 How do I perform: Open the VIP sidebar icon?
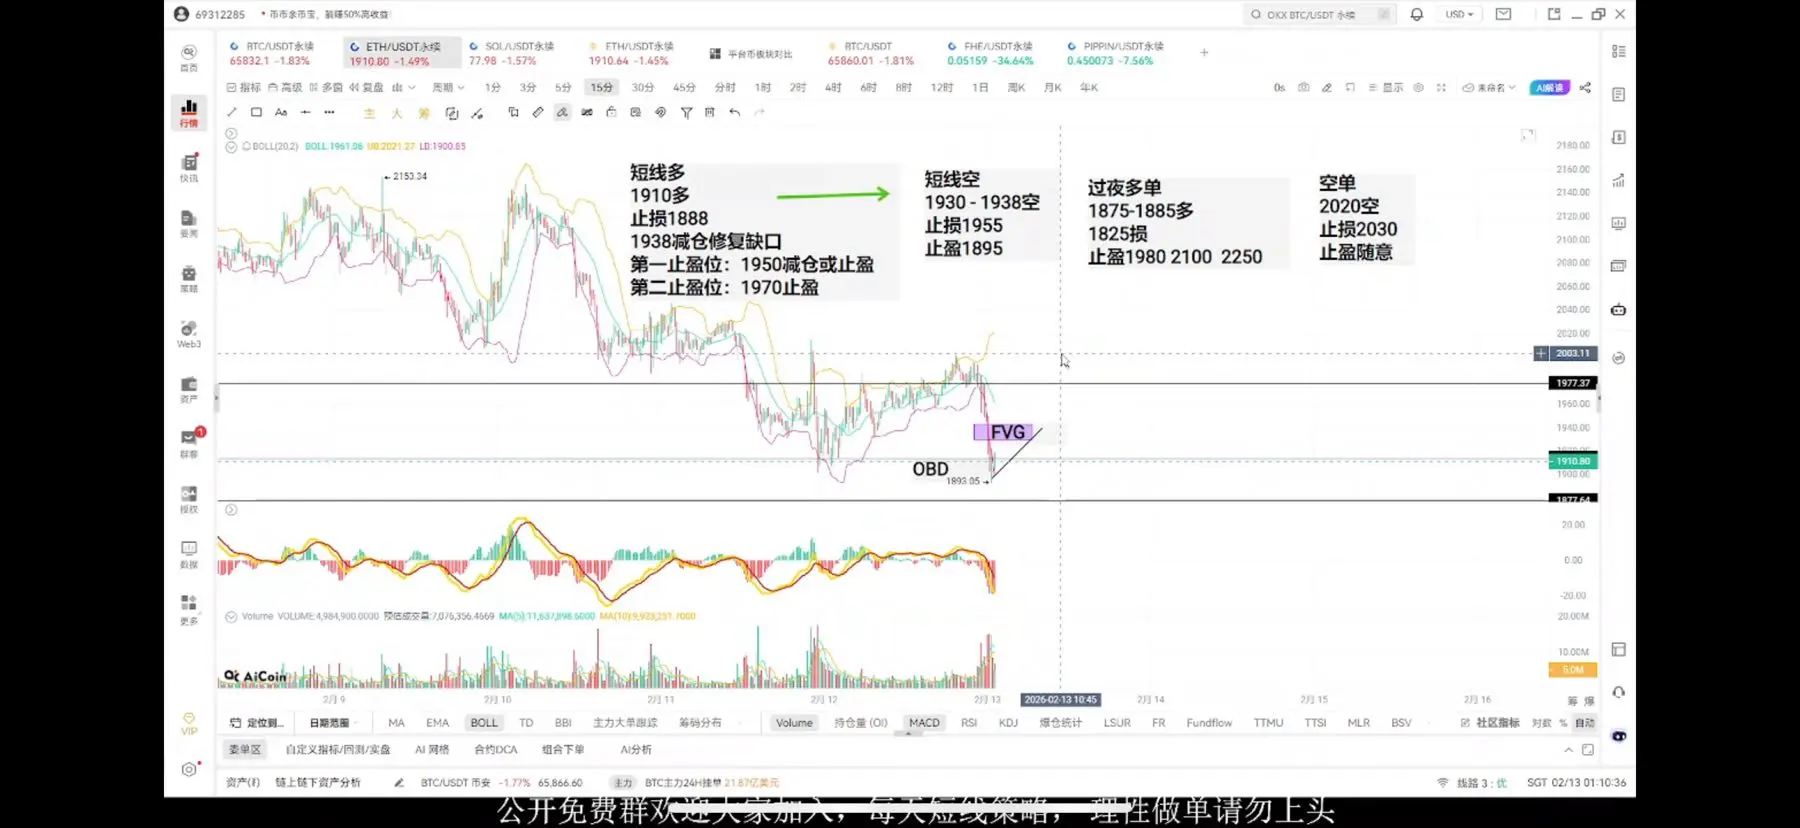pos(189,723)
